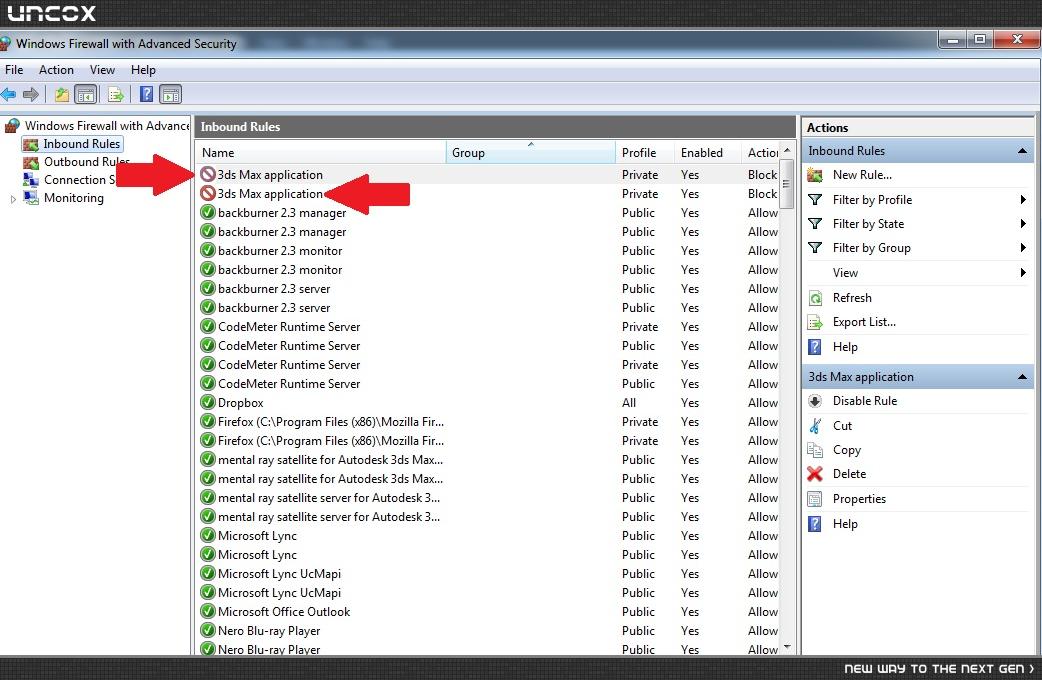Viewport: 1042px width, 680px height.
Task: Click block icon of the first 3ds Max application rule
Action: point(208,175)
